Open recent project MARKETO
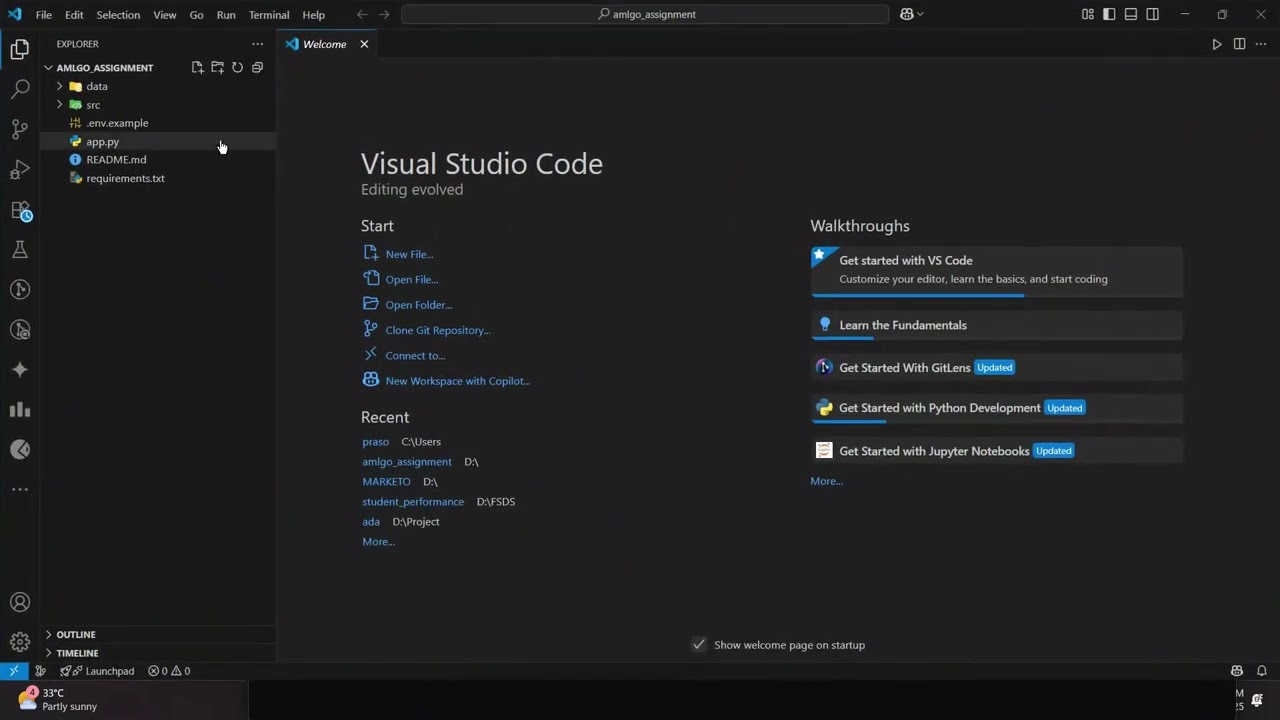The height and width of the screenshot is (720, 1280). [386, 482]
